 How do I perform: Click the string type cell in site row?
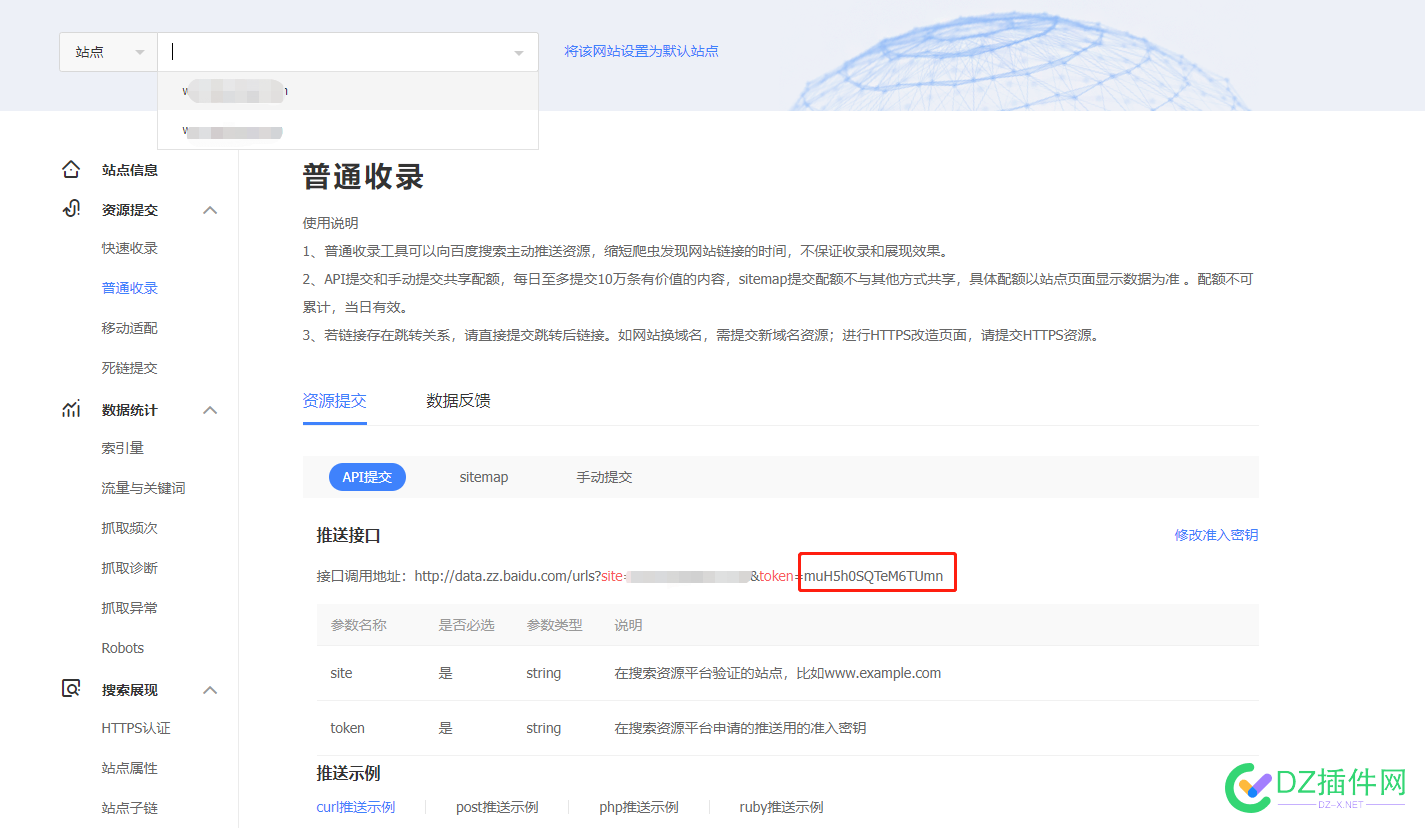pyautogui.click(x=543, y=673)
